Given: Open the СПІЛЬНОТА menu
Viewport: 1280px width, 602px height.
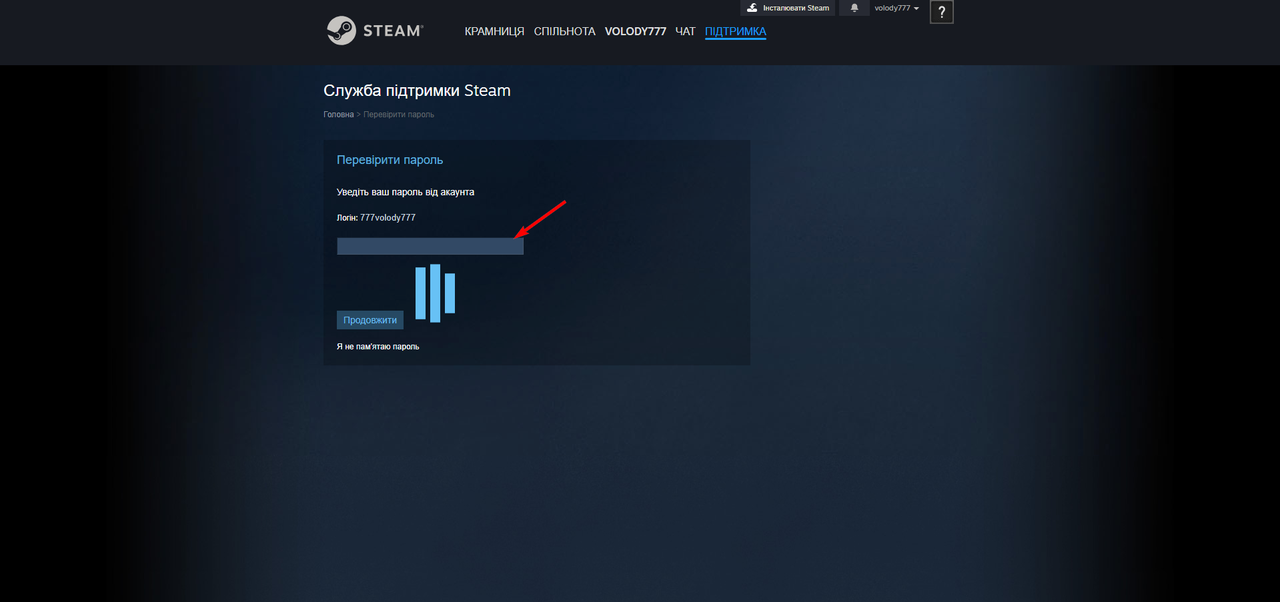Looking at the screenshot, I should point(565,32).
